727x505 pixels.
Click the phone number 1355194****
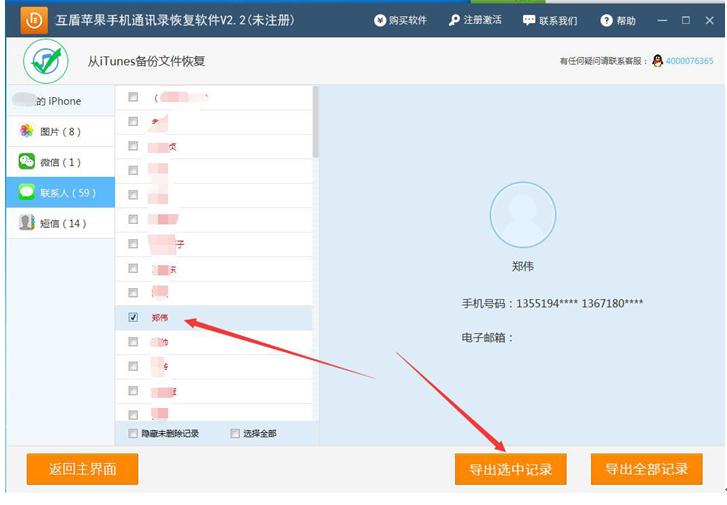[547, 304]
